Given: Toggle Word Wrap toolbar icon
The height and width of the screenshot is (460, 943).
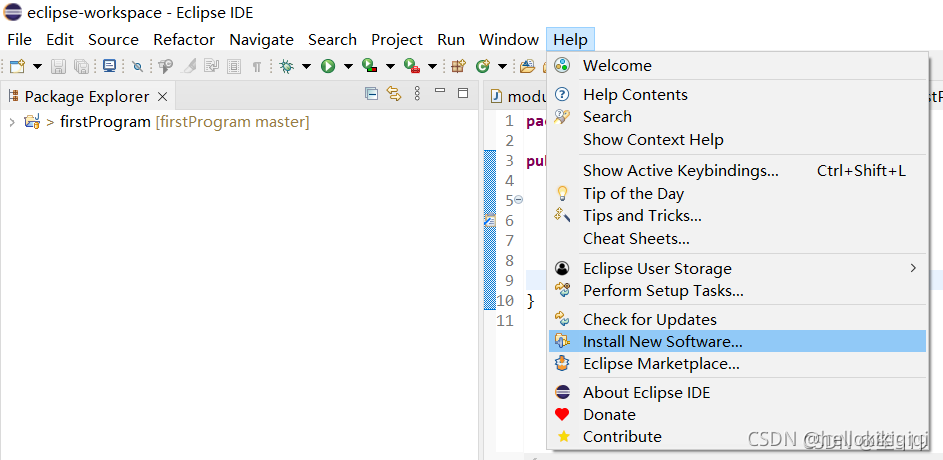Looking at the screenshot, I should pos(211,66).
